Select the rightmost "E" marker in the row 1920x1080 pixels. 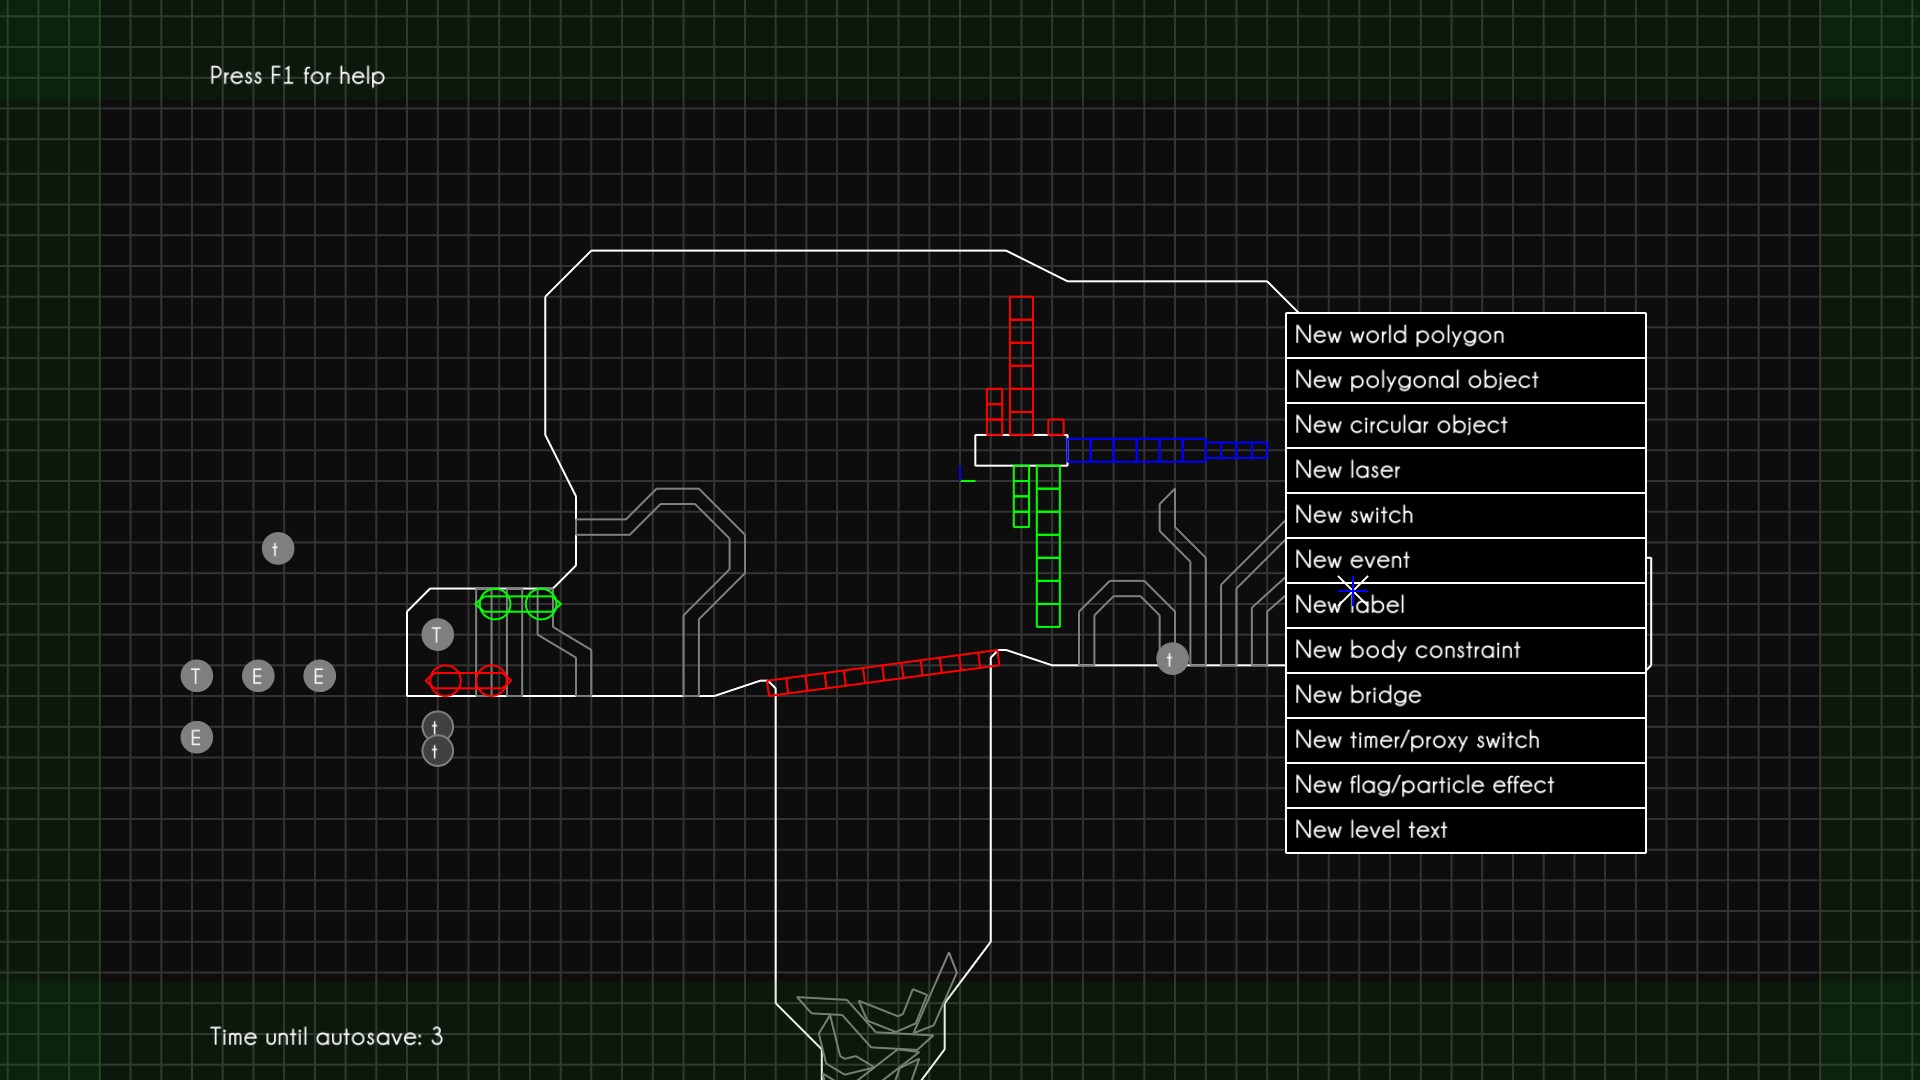[x=319, y=676]
